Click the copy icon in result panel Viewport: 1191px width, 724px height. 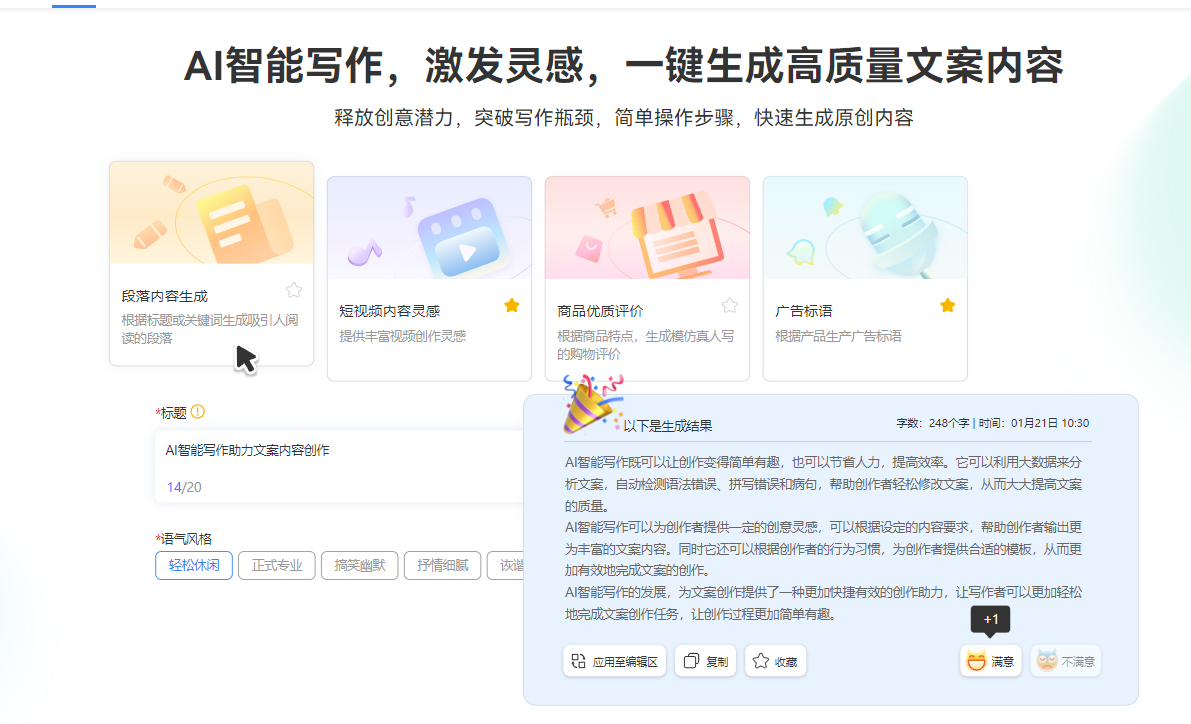pyautogui.click(x=690, y=661)
